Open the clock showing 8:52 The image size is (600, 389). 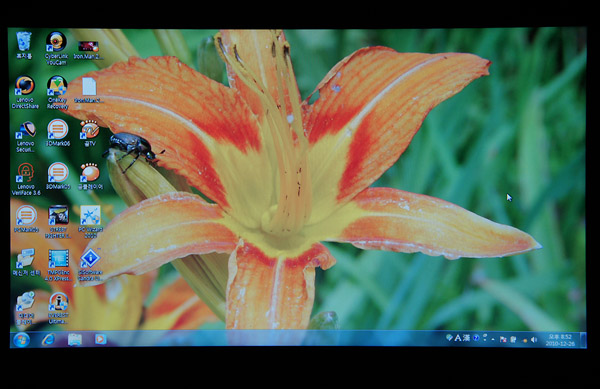pyautogui.click(x=560, y=340)
